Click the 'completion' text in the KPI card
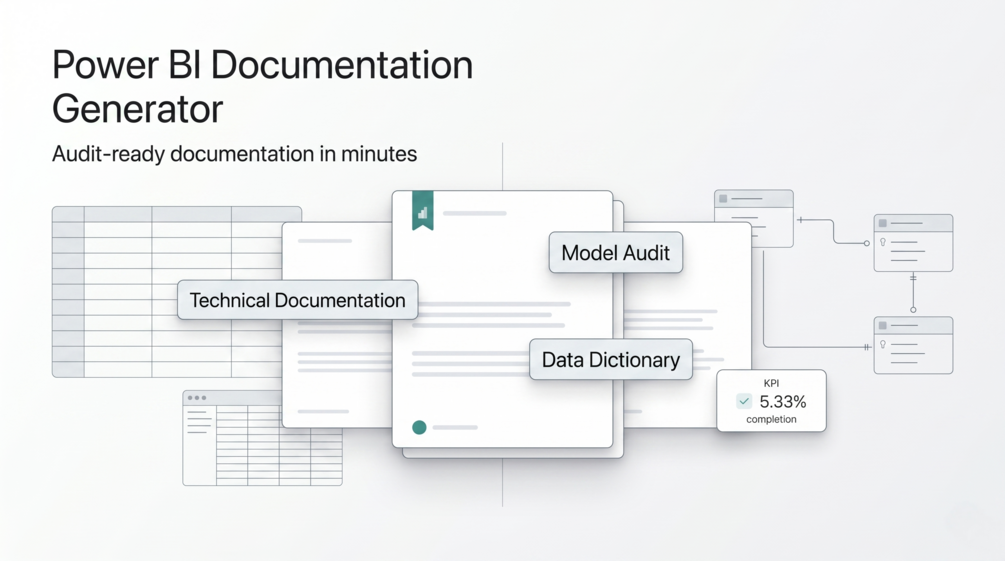 (771, 419)
